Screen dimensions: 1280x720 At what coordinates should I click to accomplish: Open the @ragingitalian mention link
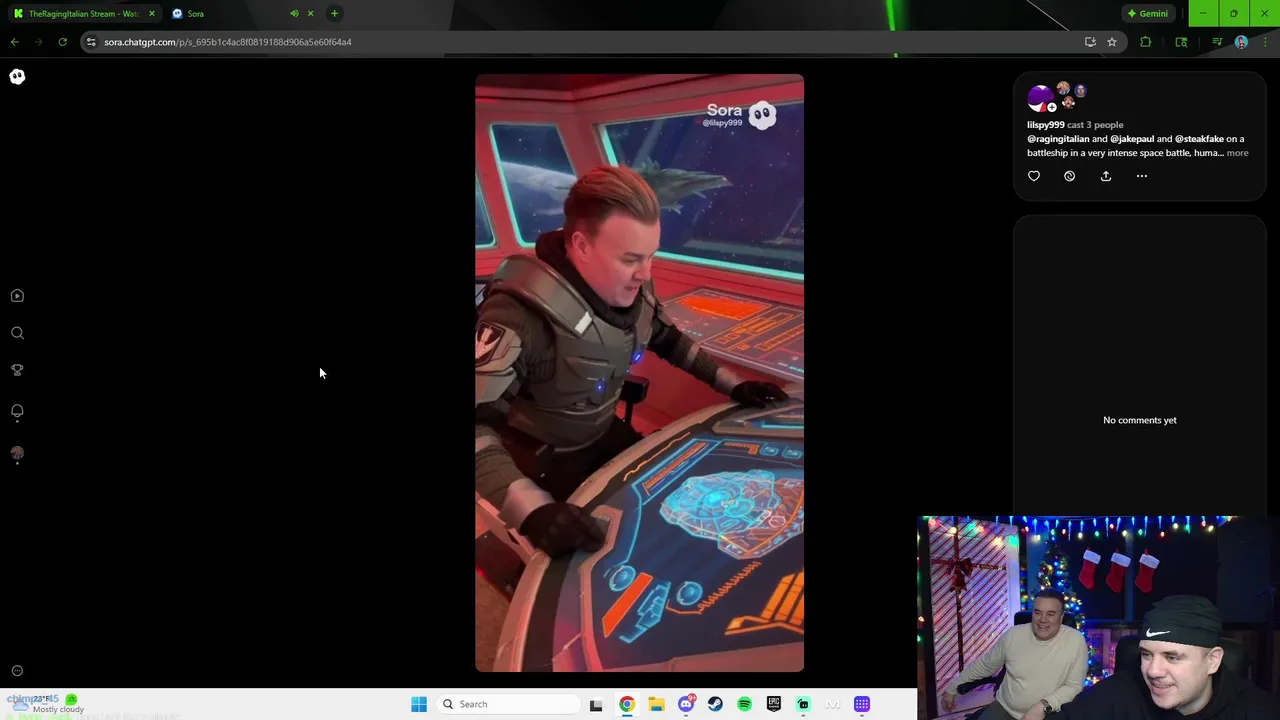1058,139
